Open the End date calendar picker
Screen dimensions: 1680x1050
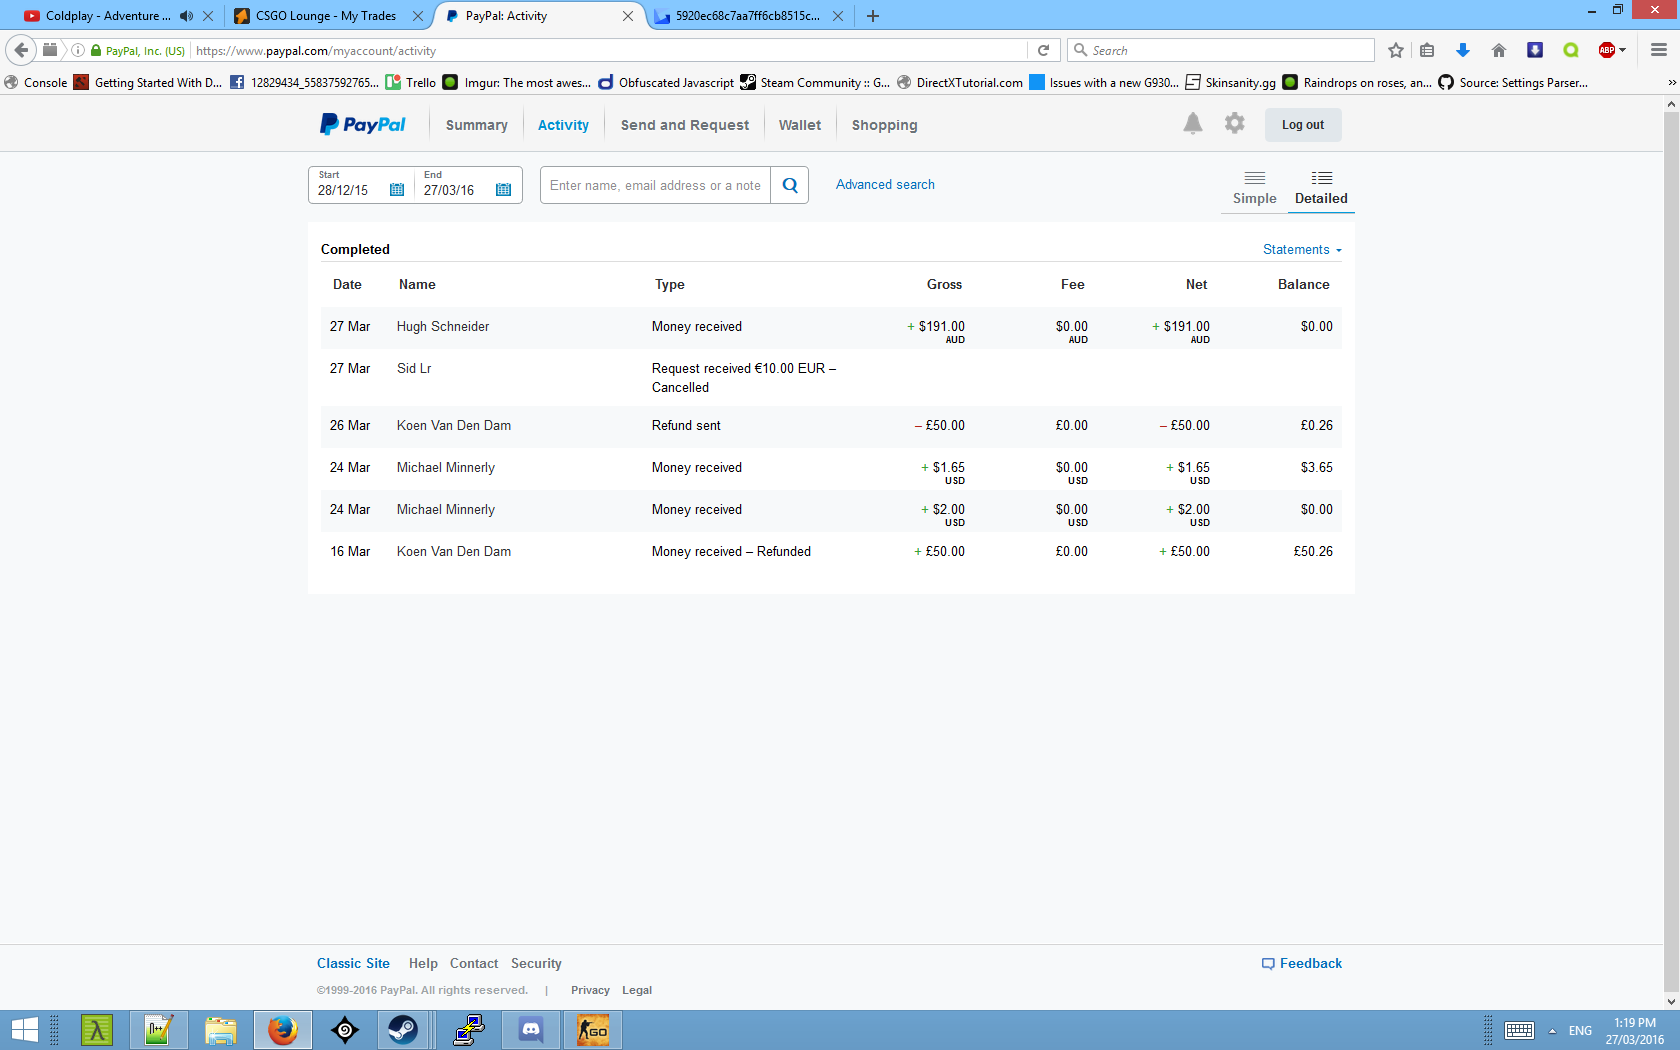[503, 190]
